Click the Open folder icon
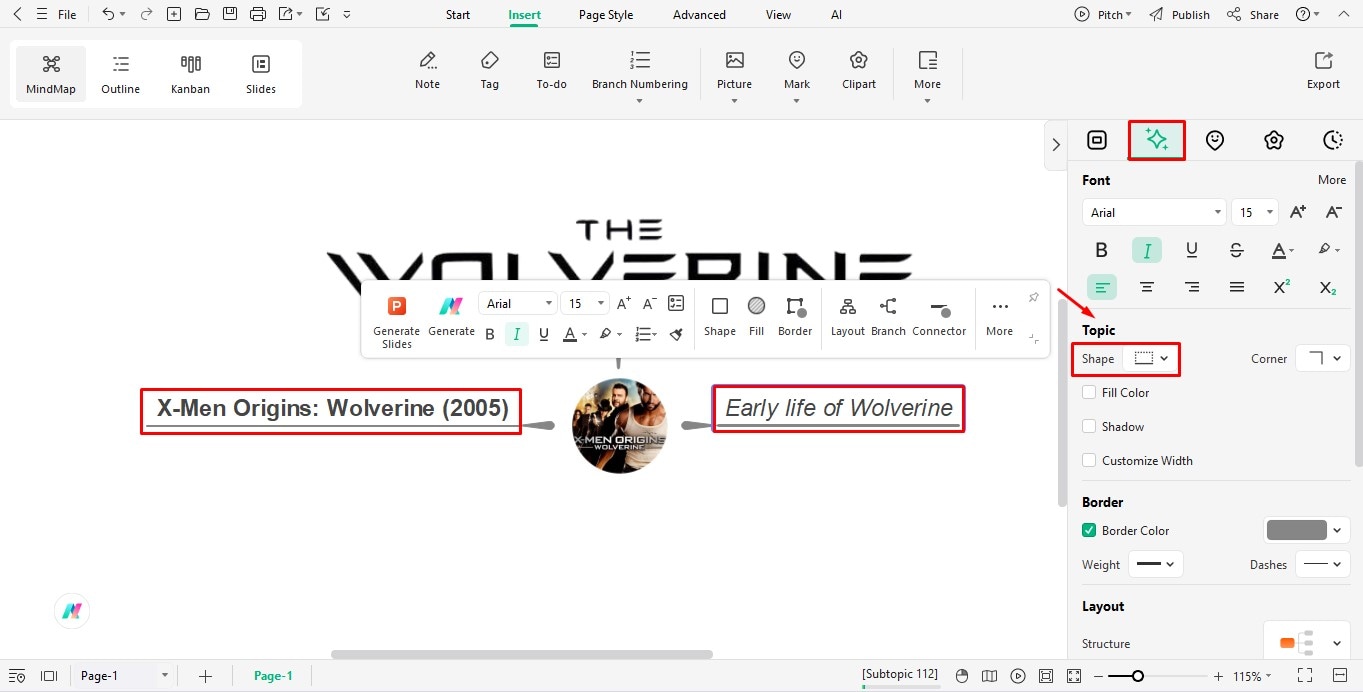This screenshot has width=1363, height=692. [202, 14]
